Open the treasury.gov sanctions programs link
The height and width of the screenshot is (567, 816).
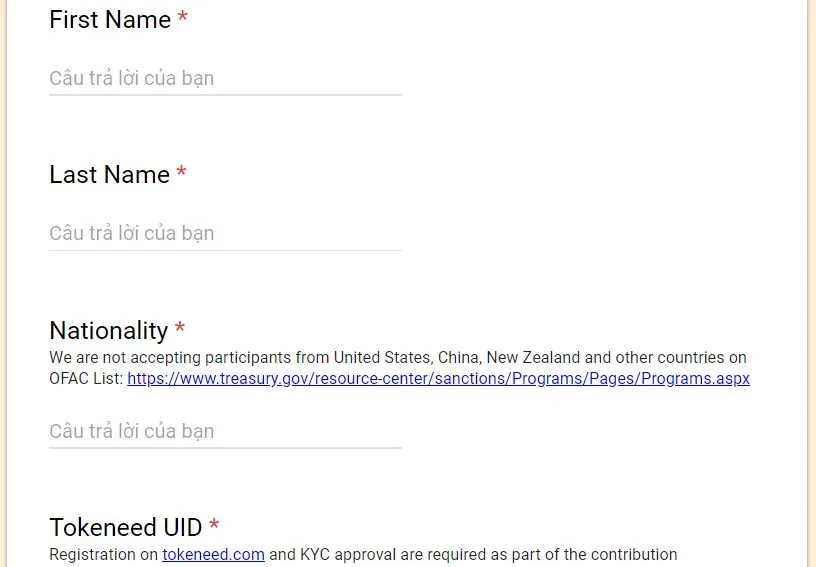point(438,378)
